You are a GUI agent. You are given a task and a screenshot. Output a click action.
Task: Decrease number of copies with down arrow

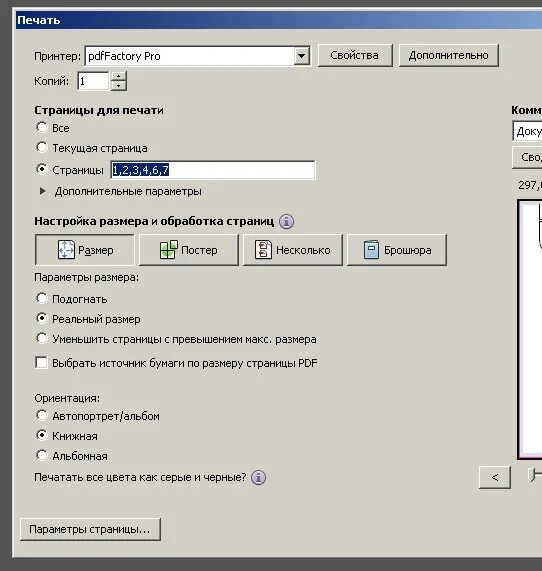(x=118, y=86)
